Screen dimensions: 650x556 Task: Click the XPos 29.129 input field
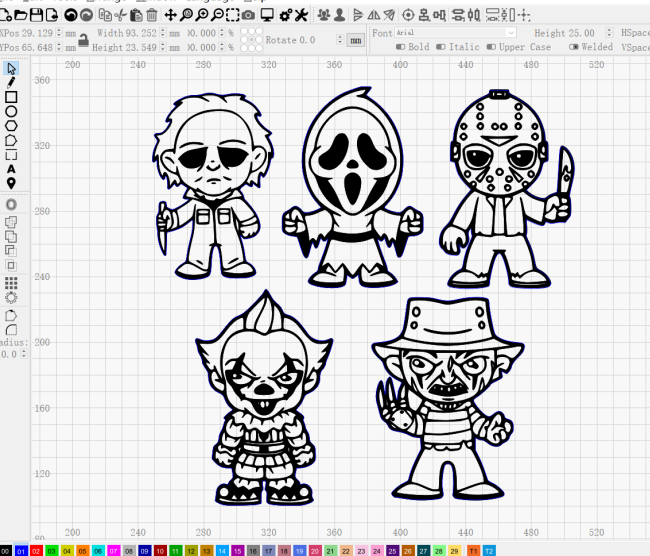(x=37, y=33)
